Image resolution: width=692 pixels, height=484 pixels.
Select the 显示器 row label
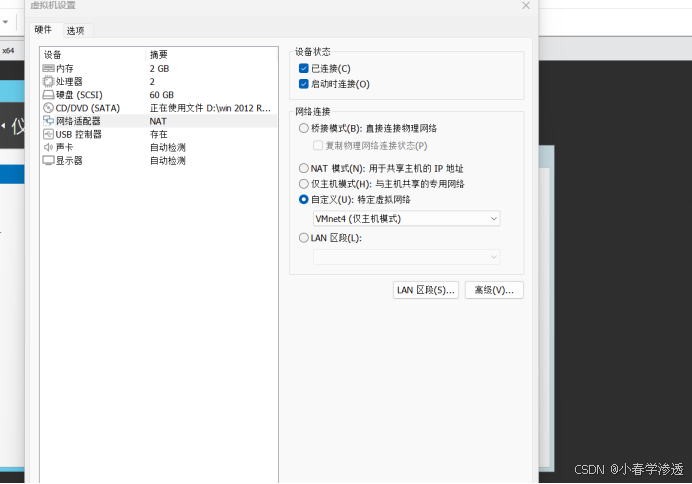click(x=69, y=161)
